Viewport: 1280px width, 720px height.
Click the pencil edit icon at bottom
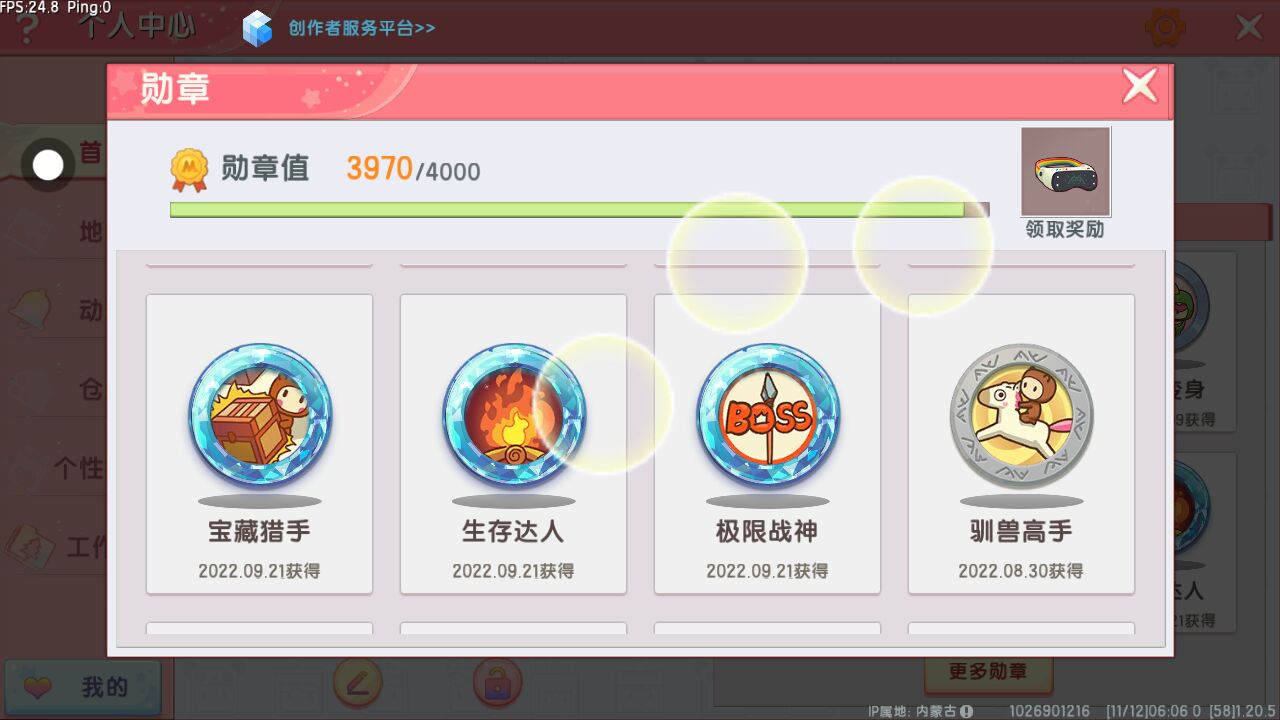click(x=358, y=684)
